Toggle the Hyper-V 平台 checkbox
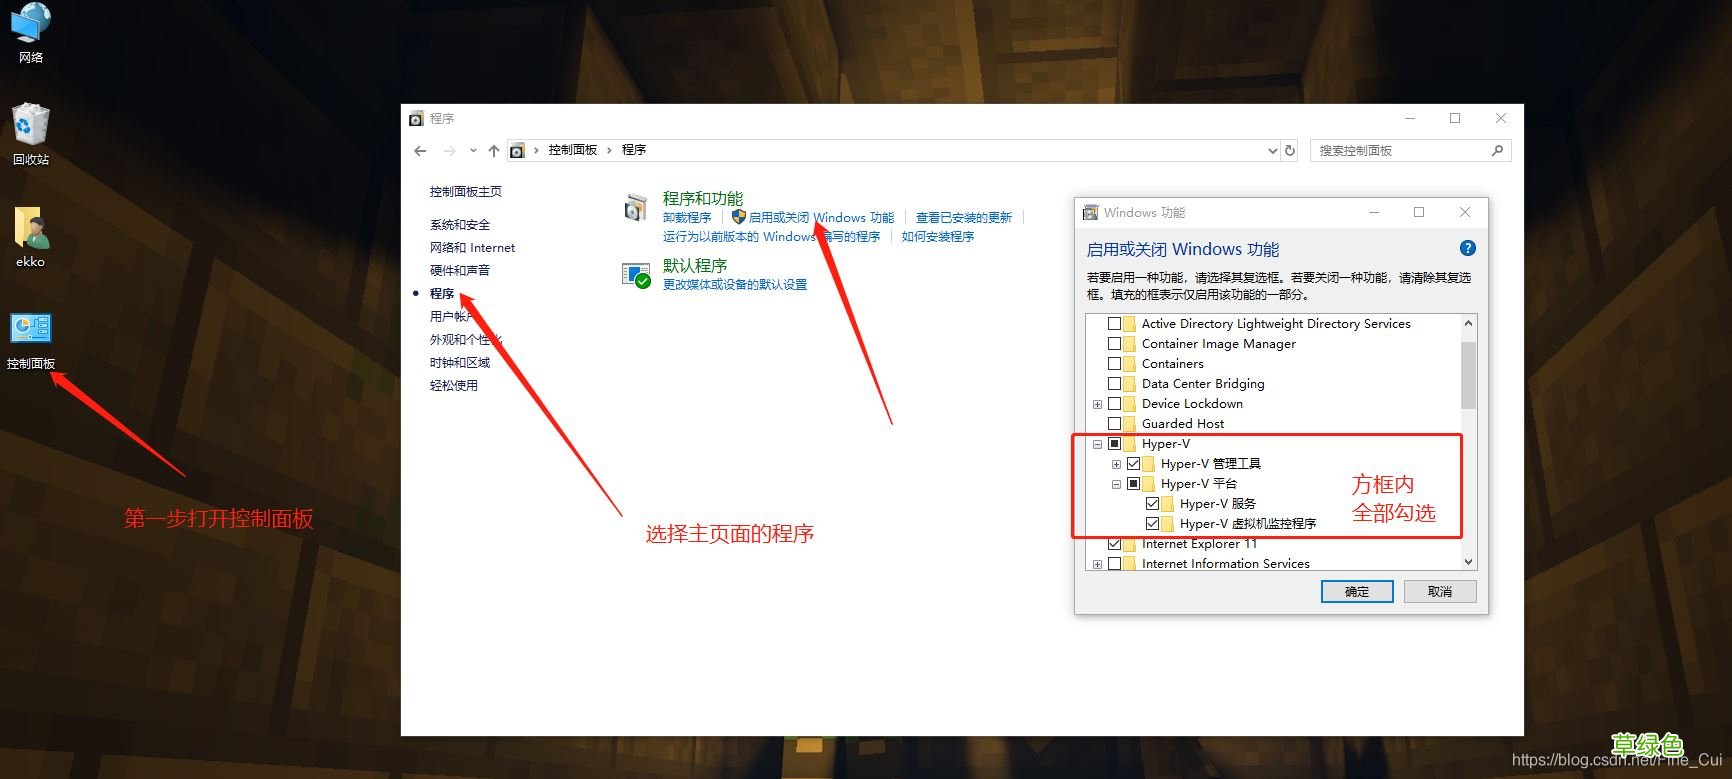 click(1133, 484)
